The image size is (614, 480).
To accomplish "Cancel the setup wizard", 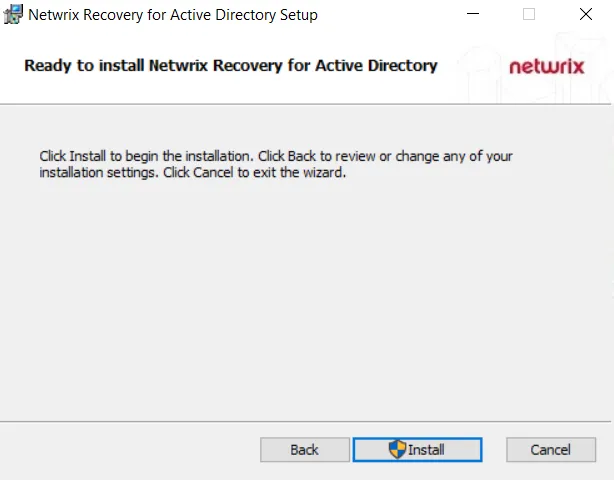I will click(x=551, y=449).
